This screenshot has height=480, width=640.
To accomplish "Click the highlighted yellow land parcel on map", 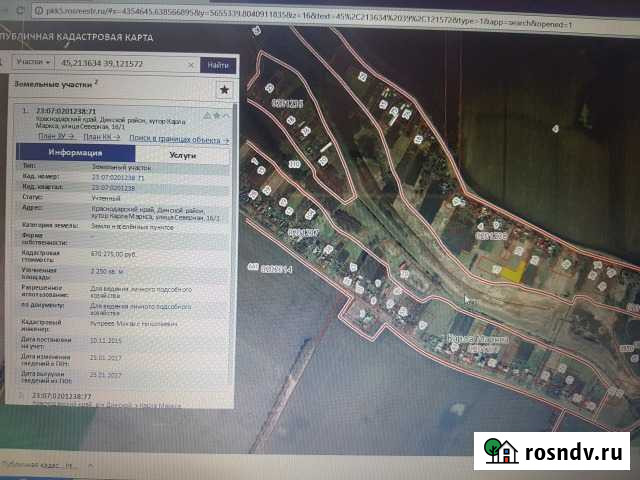I will pyautogui.click(x=513, y=270).
